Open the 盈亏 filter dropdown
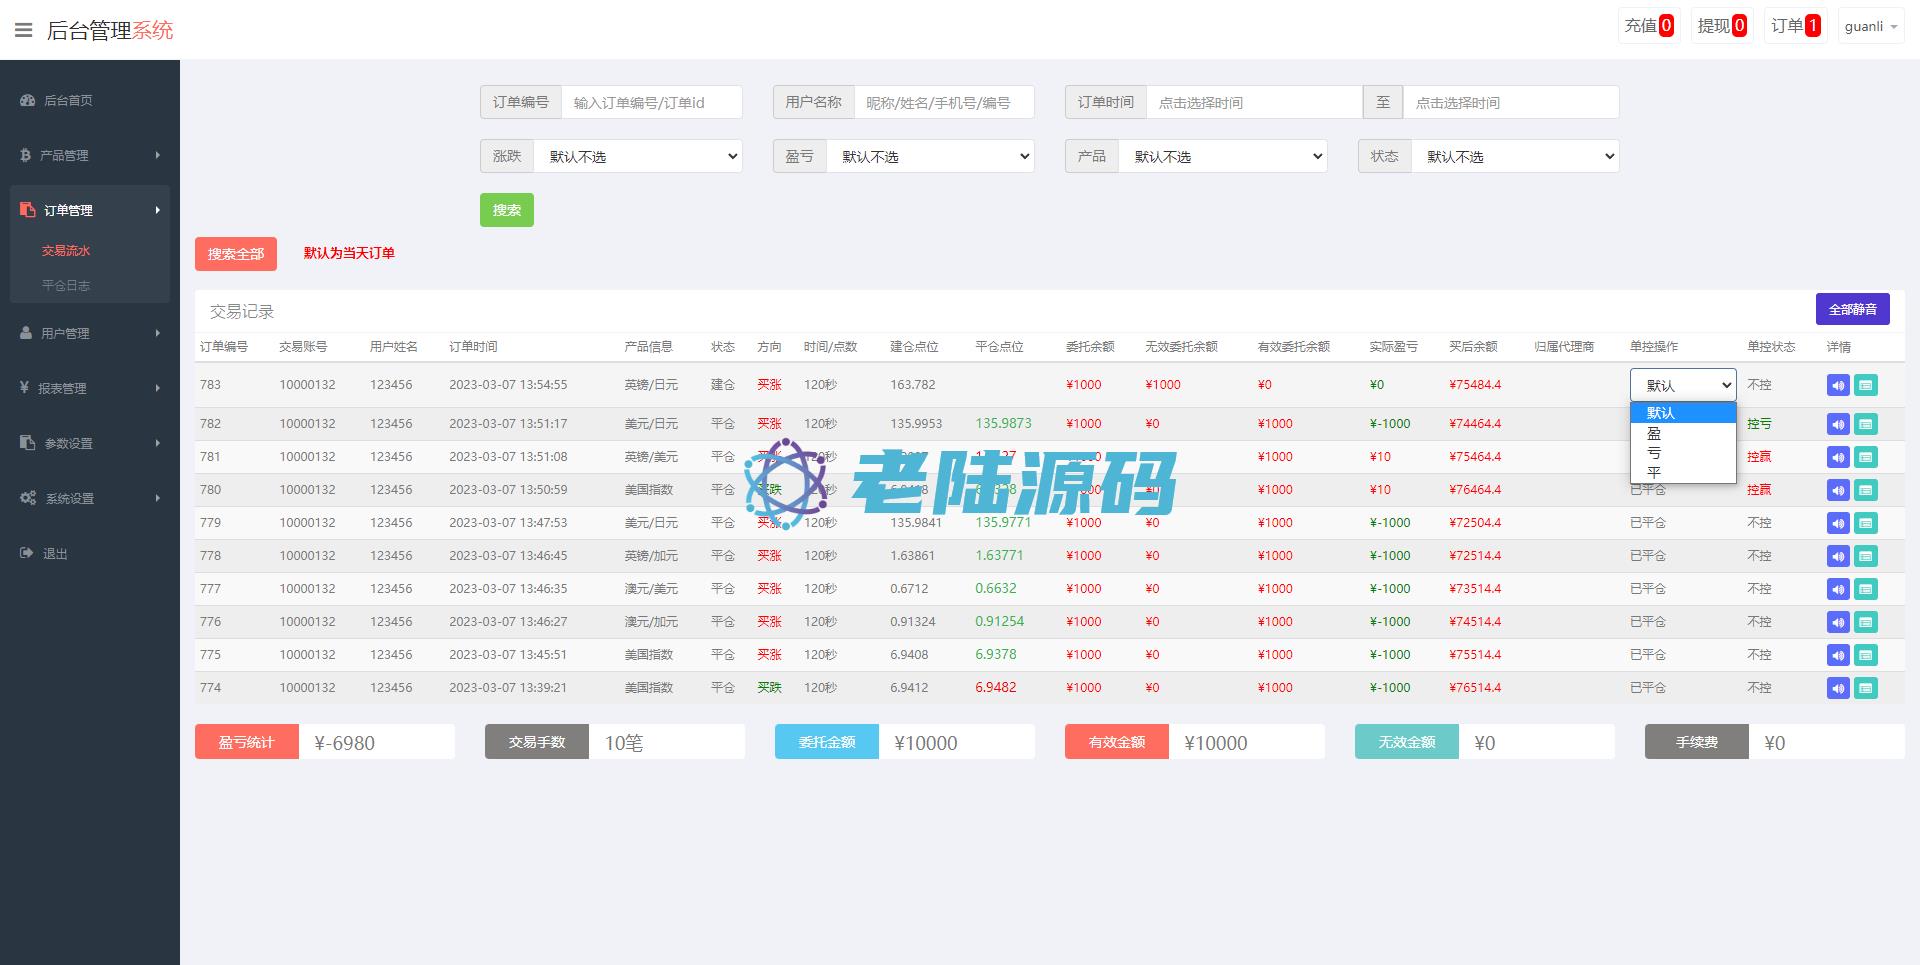The image size is (1920, 965). [930, 156]
